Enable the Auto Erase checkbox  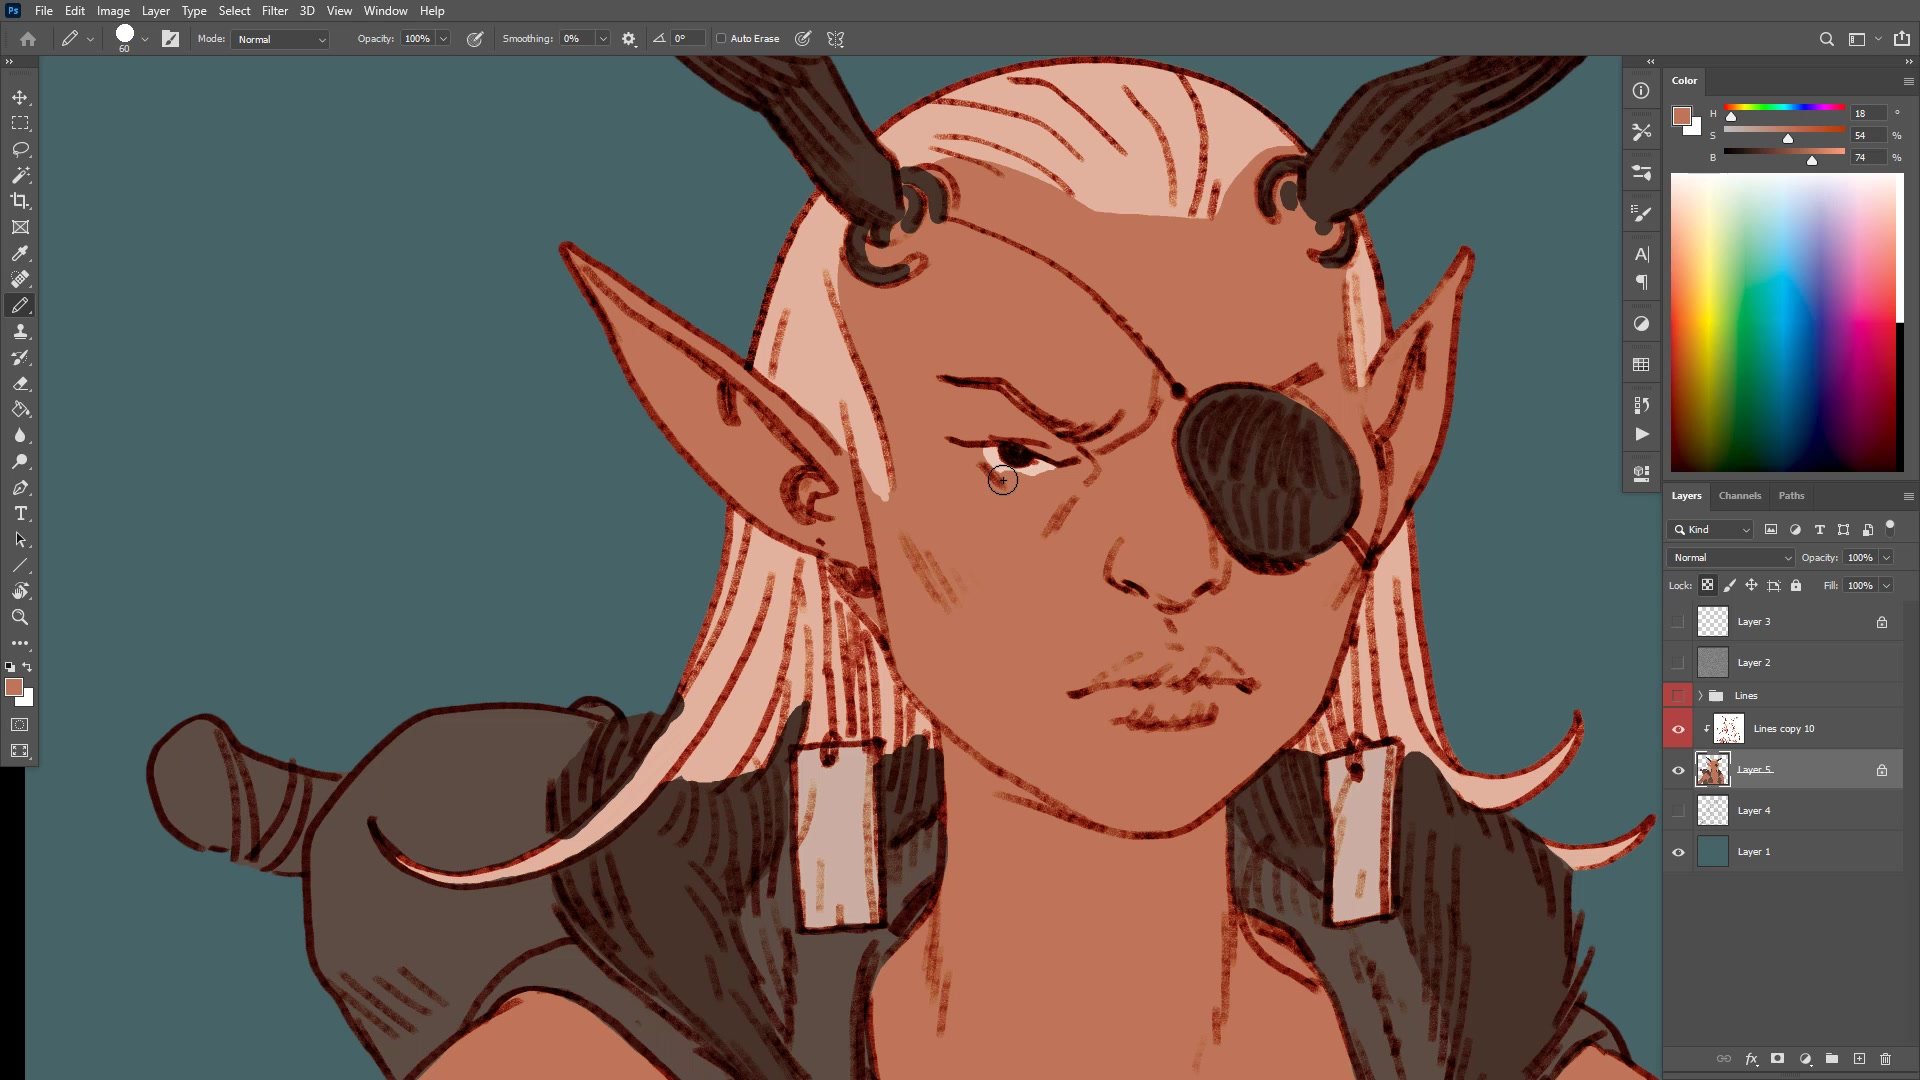(x=721, y=39)
